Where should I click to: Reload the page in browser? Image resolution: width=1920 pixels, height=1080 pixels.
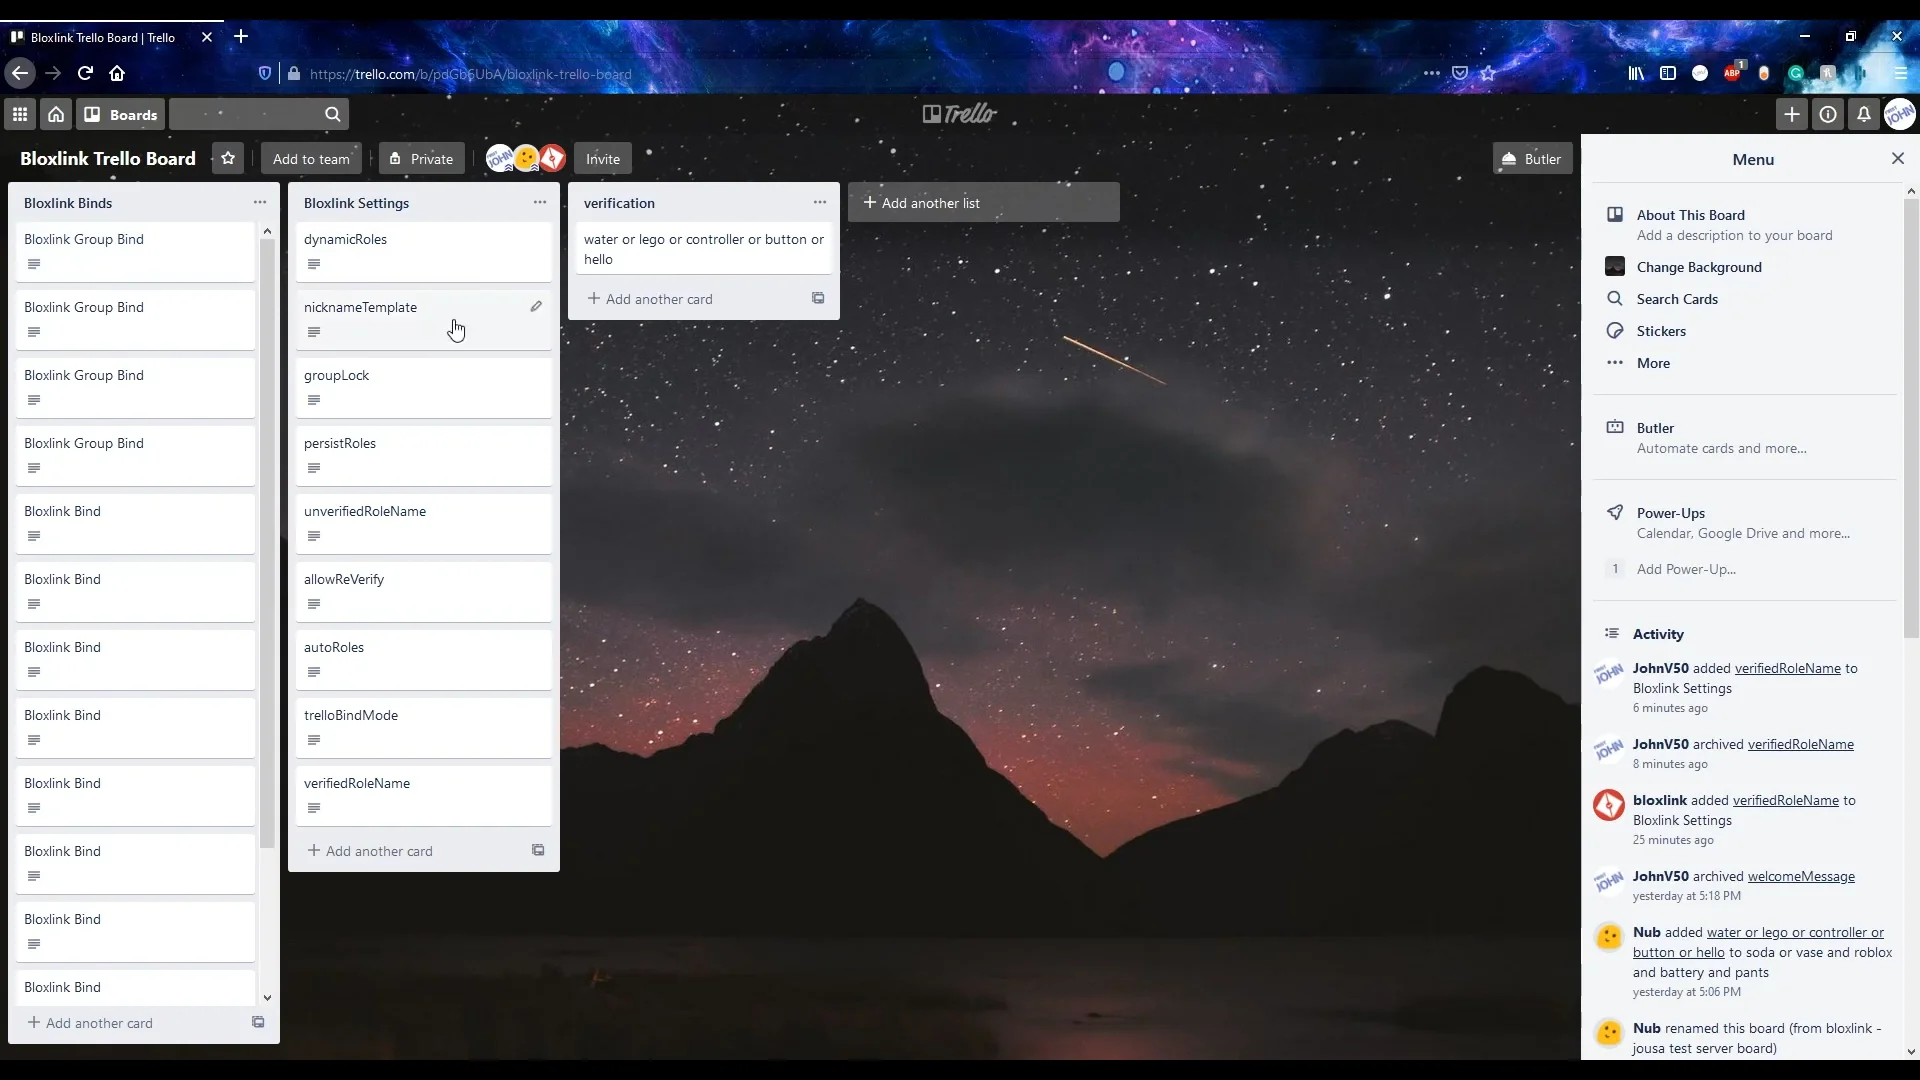tap(85, 73)
